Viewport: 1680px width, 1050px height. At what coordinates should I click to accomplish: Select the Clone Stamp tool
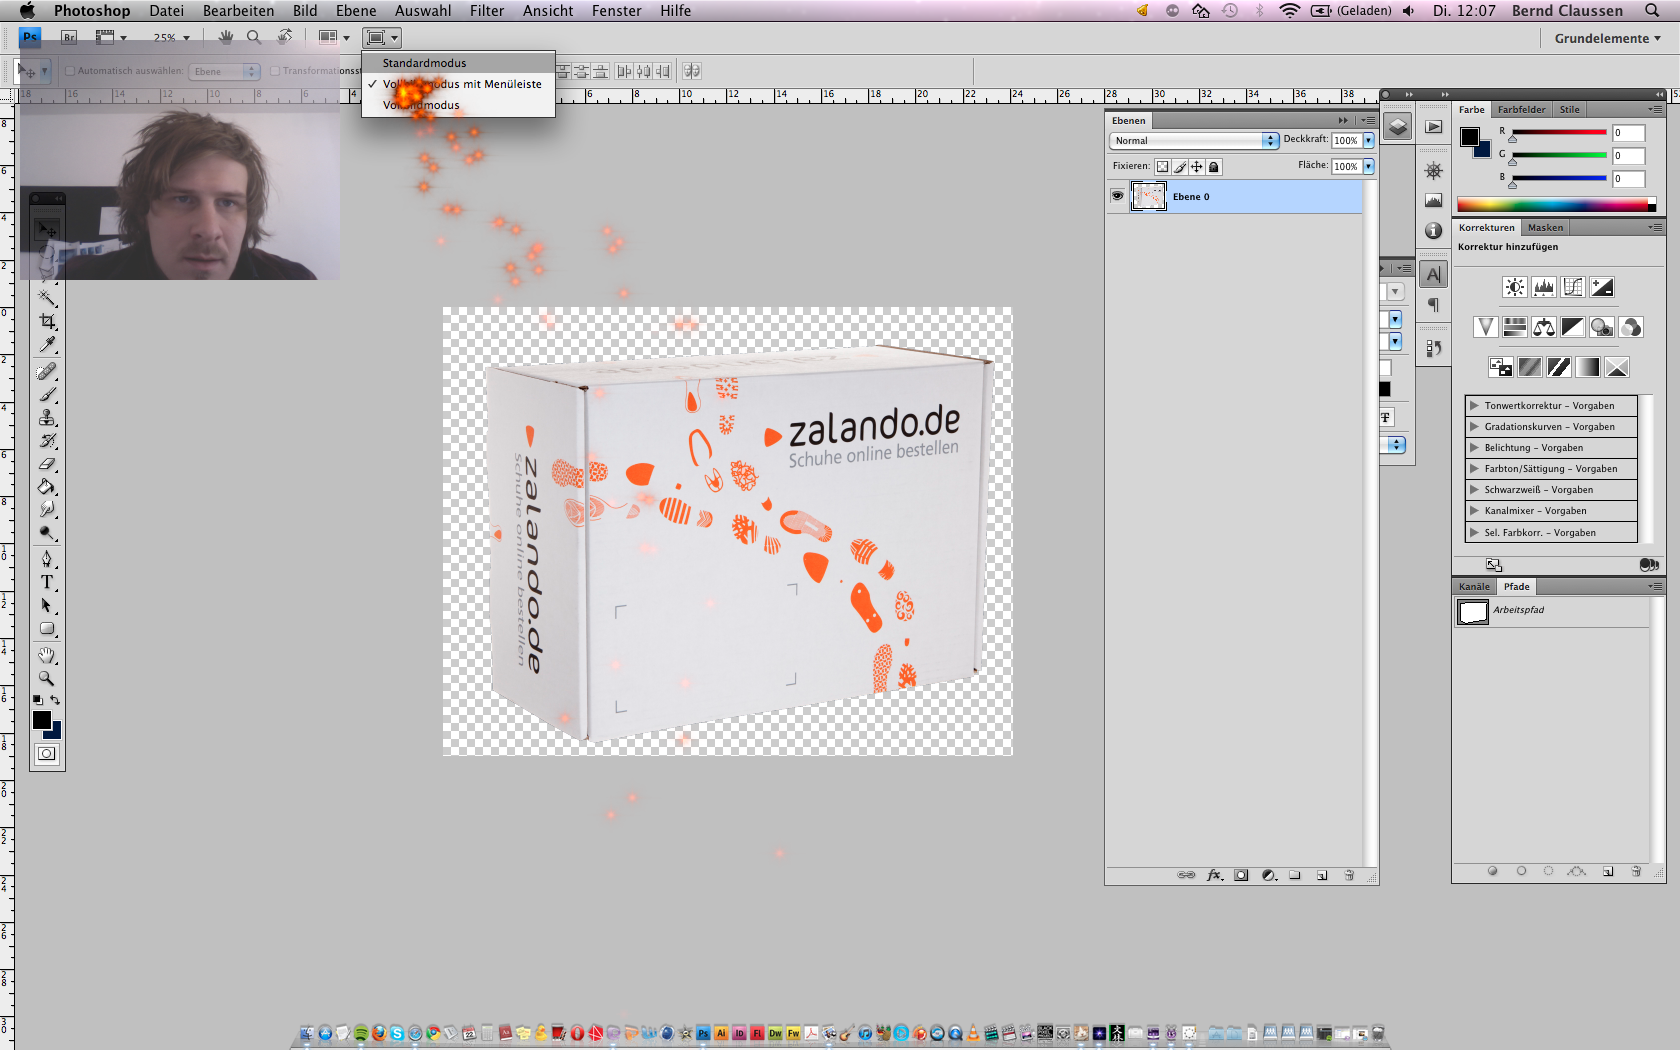(x=47, y=417)
